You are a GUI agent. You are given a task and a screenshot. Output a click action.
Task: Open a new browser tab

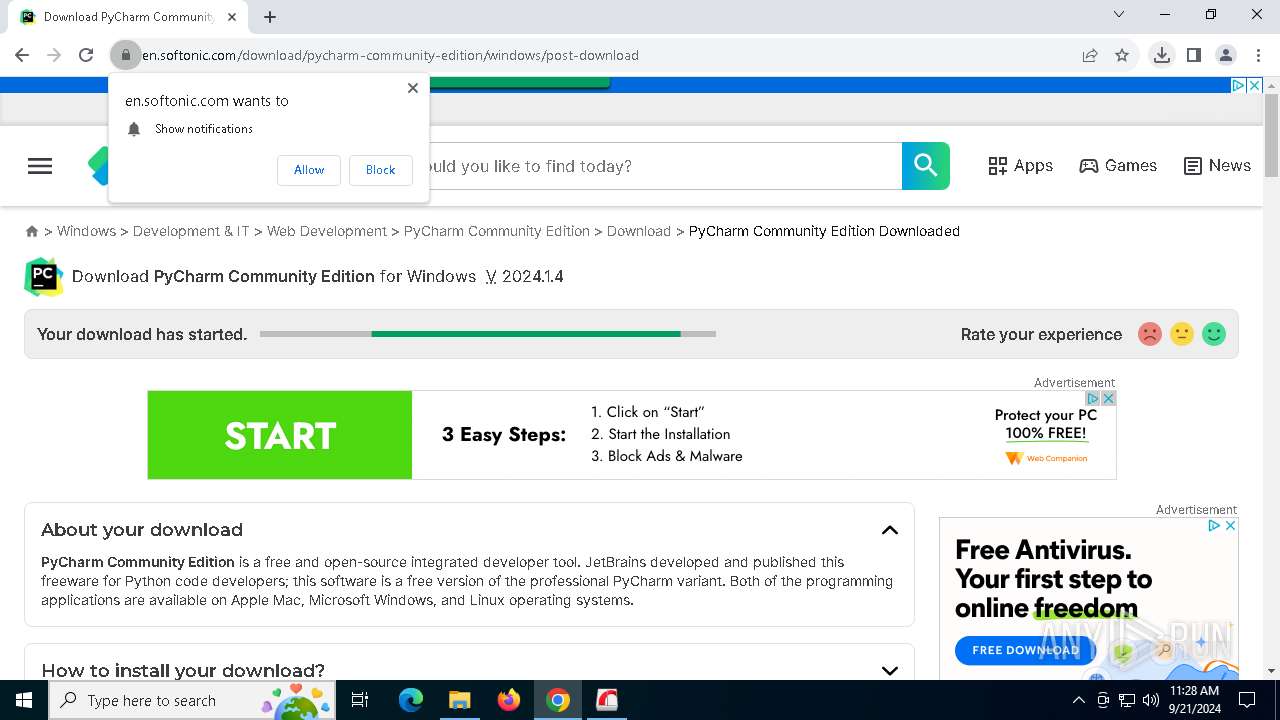tap(270, 16)
